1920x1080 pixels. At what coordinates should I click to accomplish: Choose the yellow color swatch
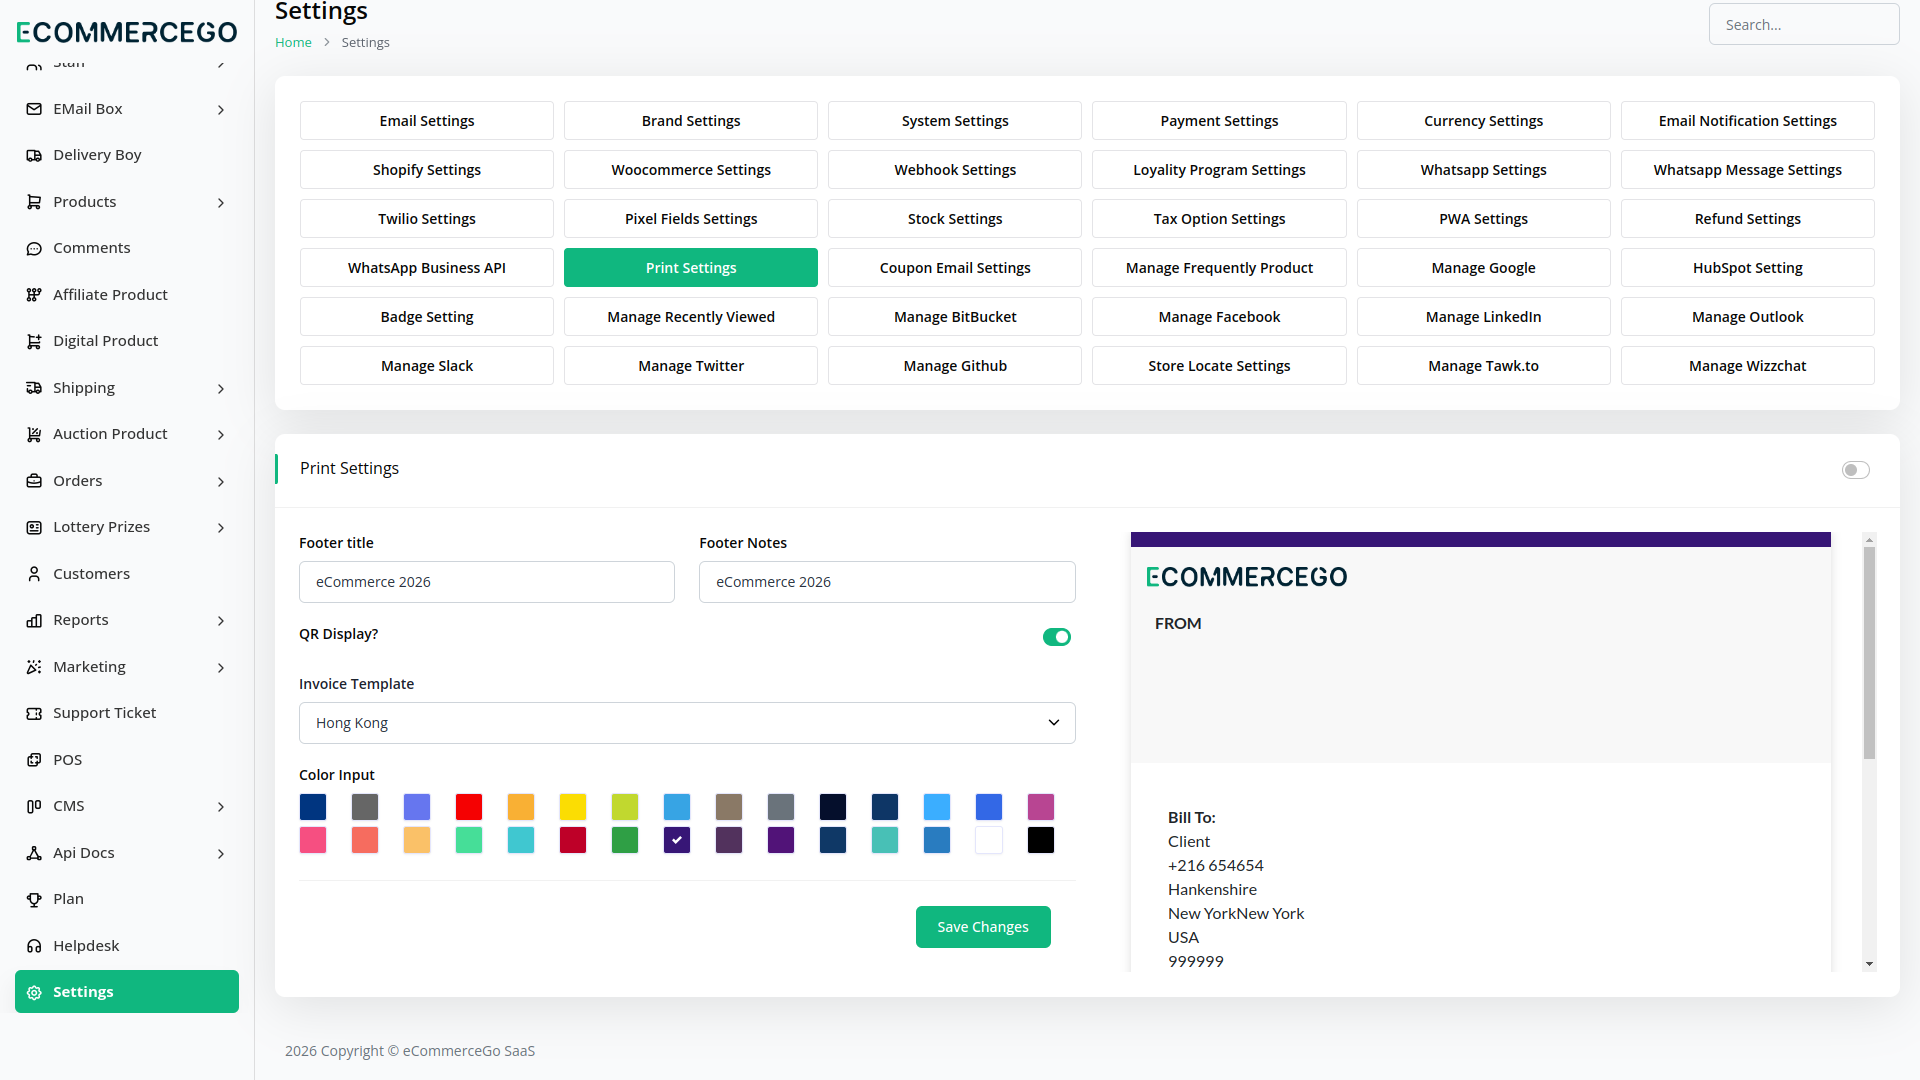point(573,807)
